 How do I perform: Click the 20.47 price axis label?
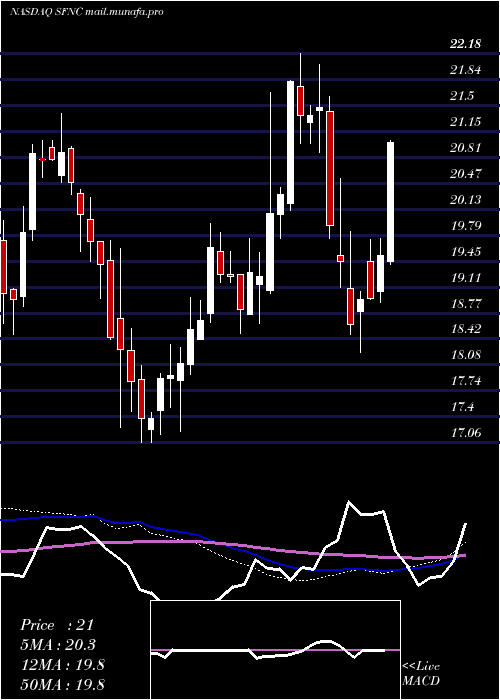(466, 174)
